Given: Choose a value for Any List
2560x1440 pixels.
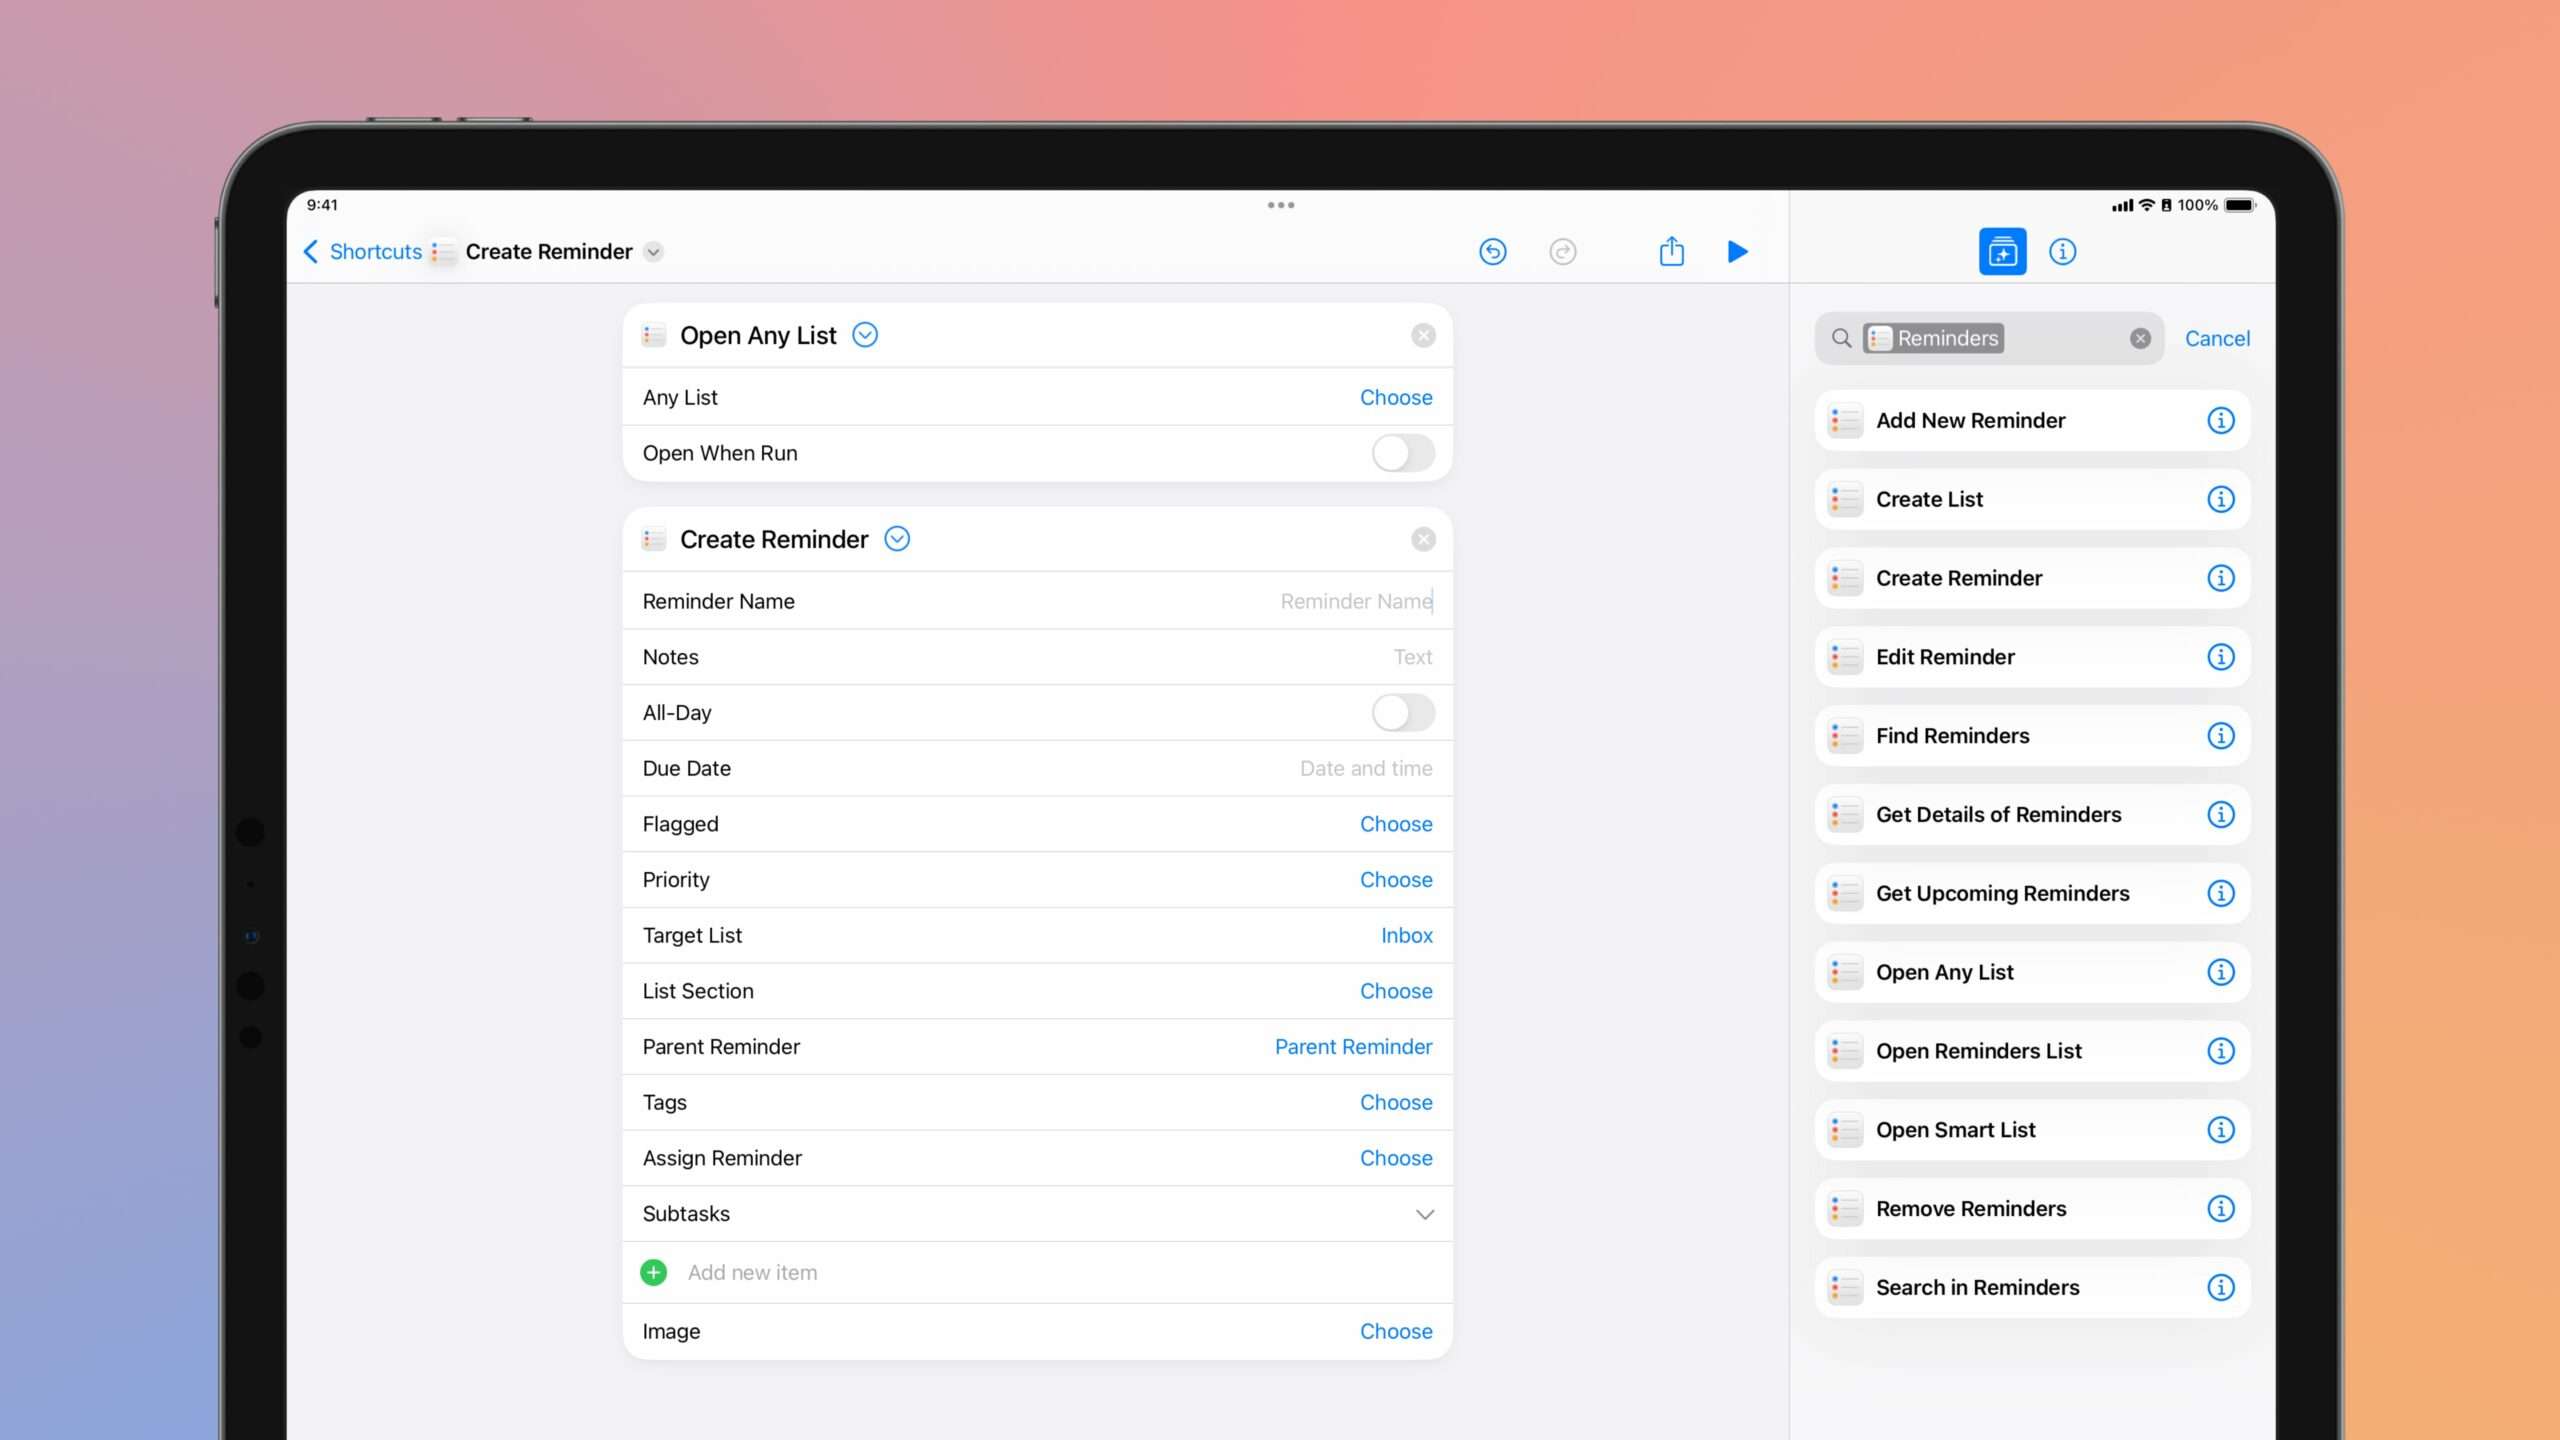Looking at the screenshot, I should click(x=1395, y=397).
